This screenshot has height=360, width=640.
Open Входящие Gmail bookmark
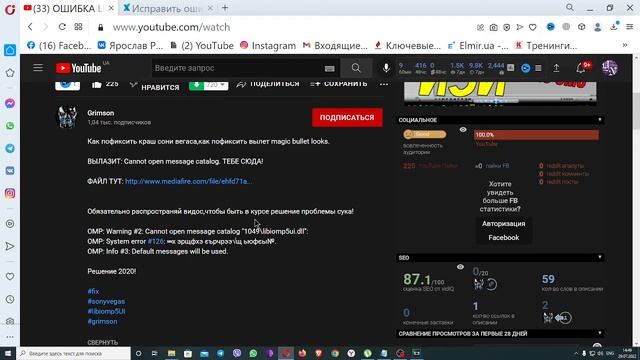tap(335, 46)
